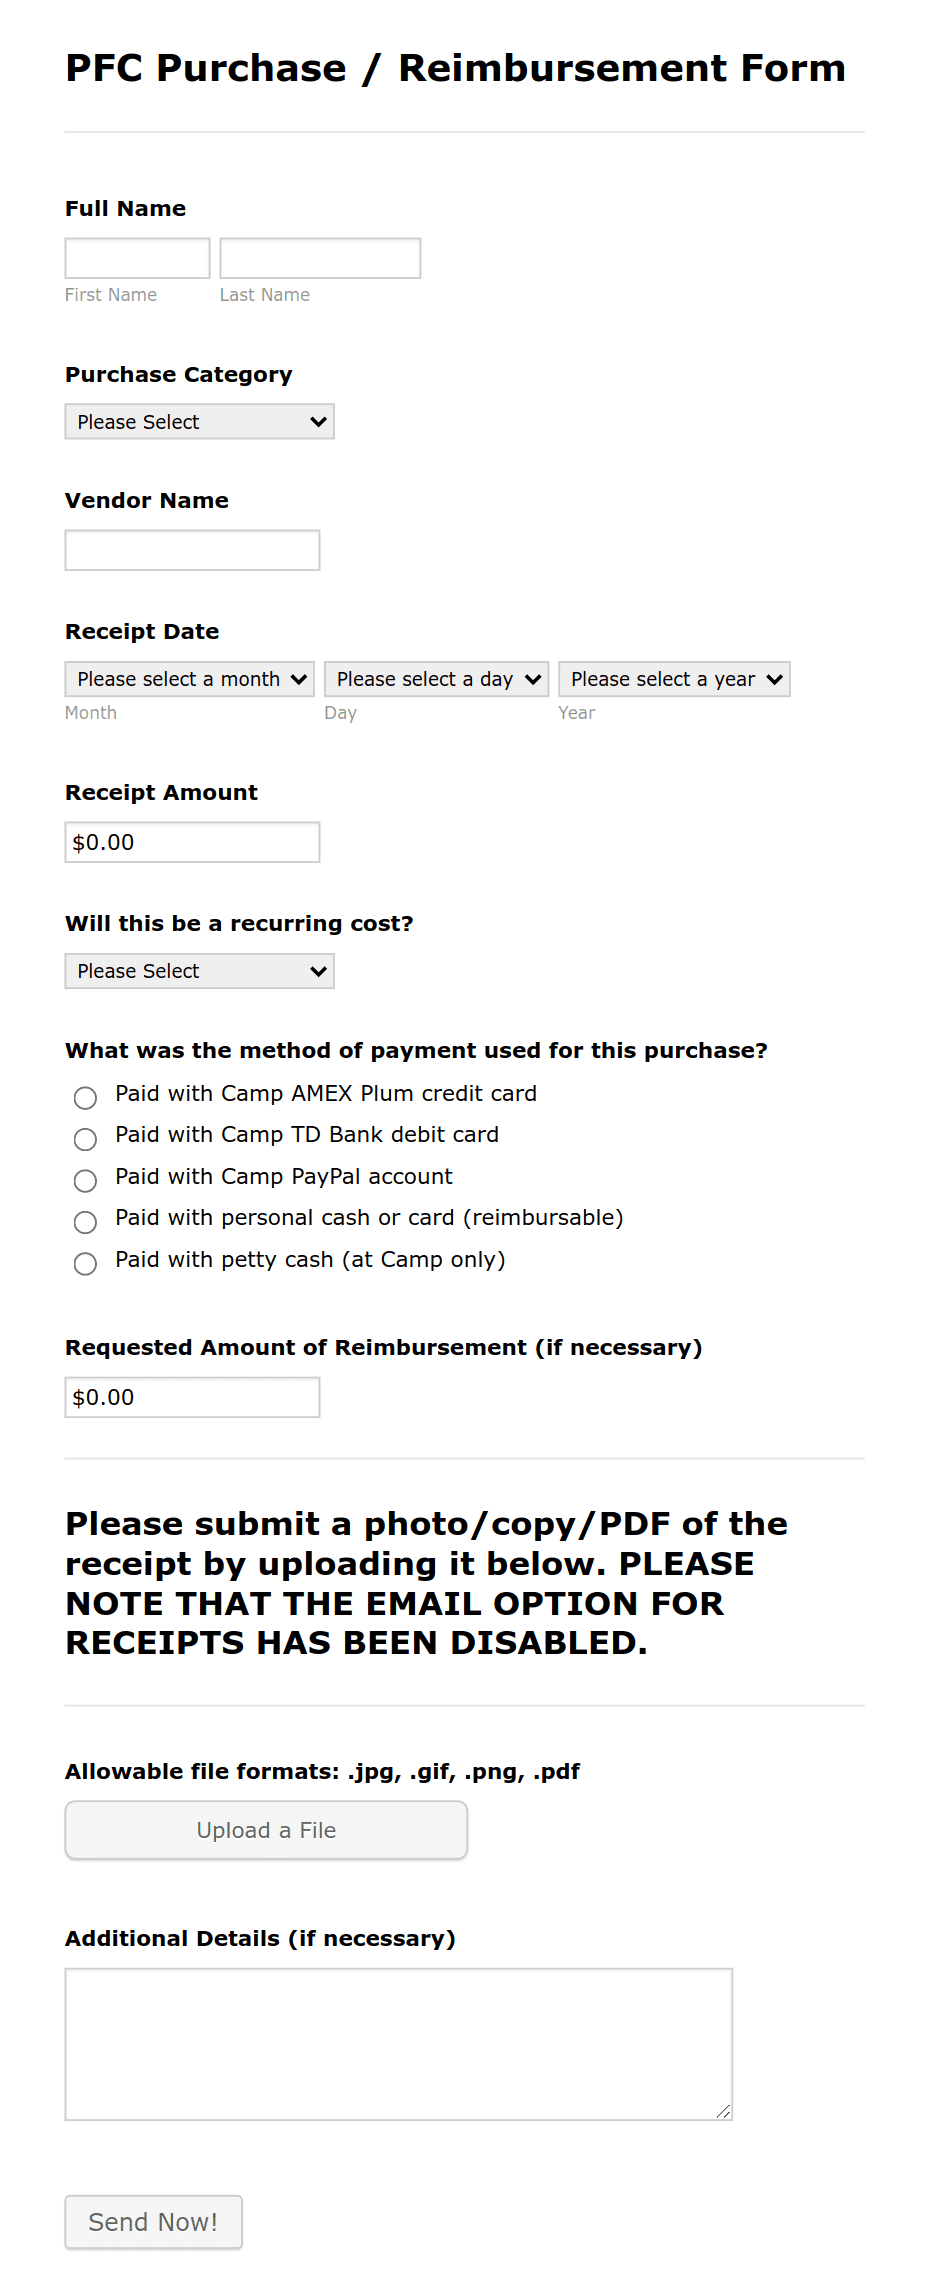Click the Receipt Amount field showing $0.00
930x2289 pixels.
191,841
